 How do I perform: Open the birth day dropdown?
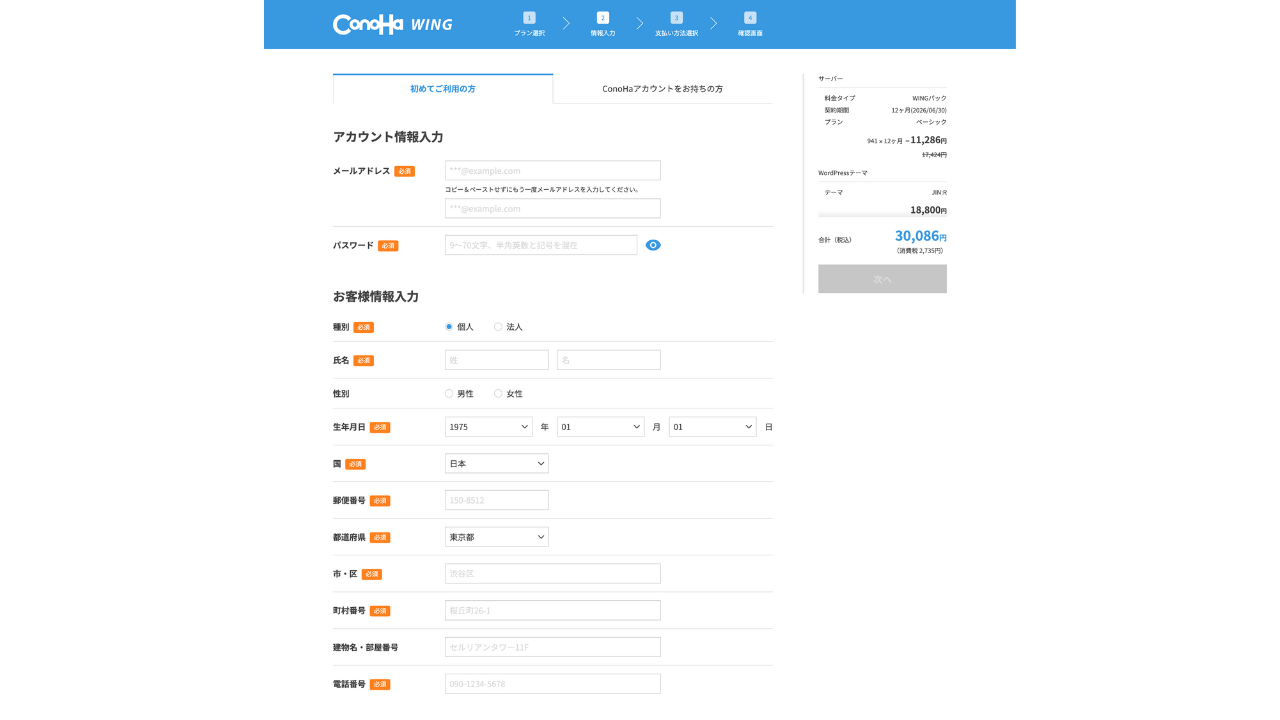pos(713,427)
